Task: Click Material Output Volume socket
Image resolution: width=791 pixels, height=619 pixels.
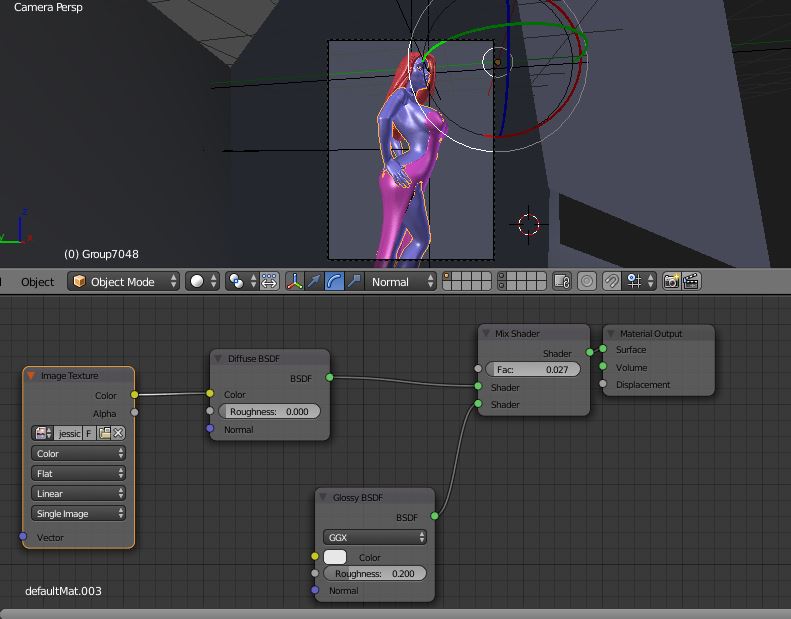Action: (603, 366)
